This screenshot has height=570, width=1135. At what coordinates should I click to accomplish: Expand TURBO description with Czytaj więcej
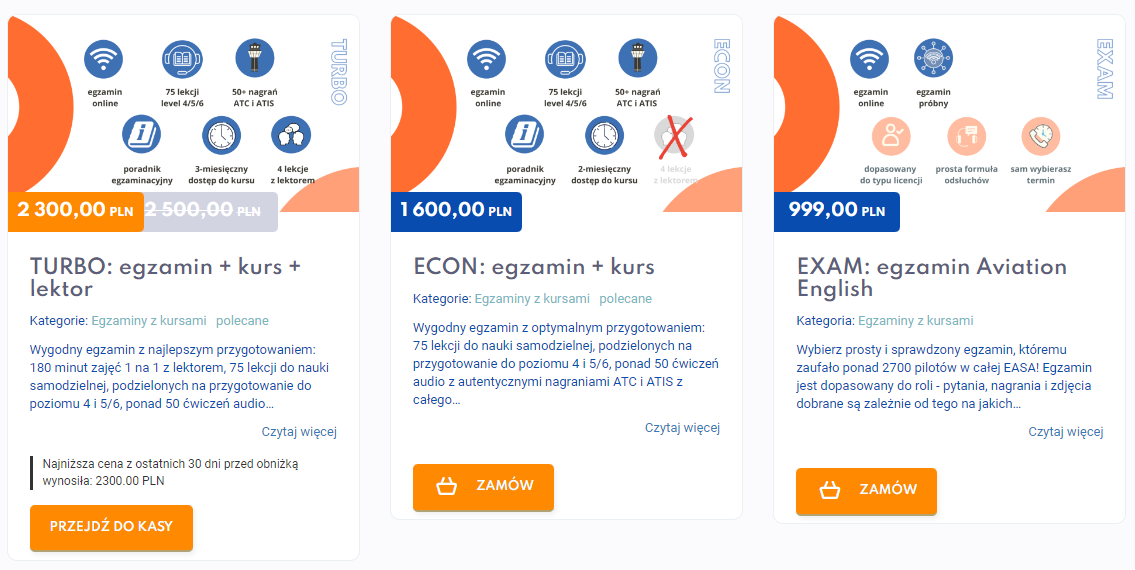point(300,432)
